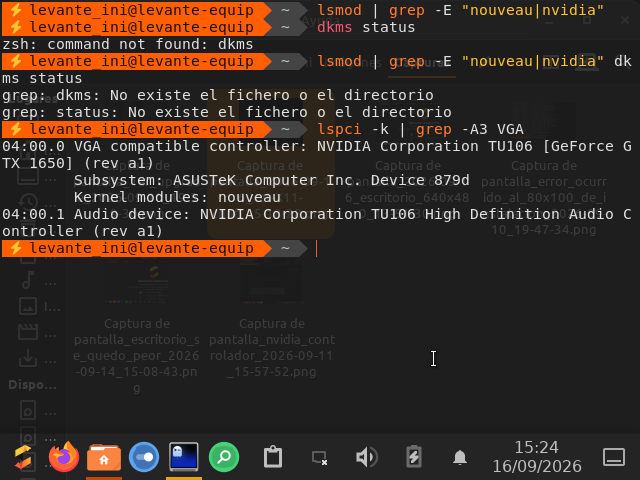This screenshot has width=640, height=480.
Task: Open the application launcher in the taskbar
Action: coord(23,457)
